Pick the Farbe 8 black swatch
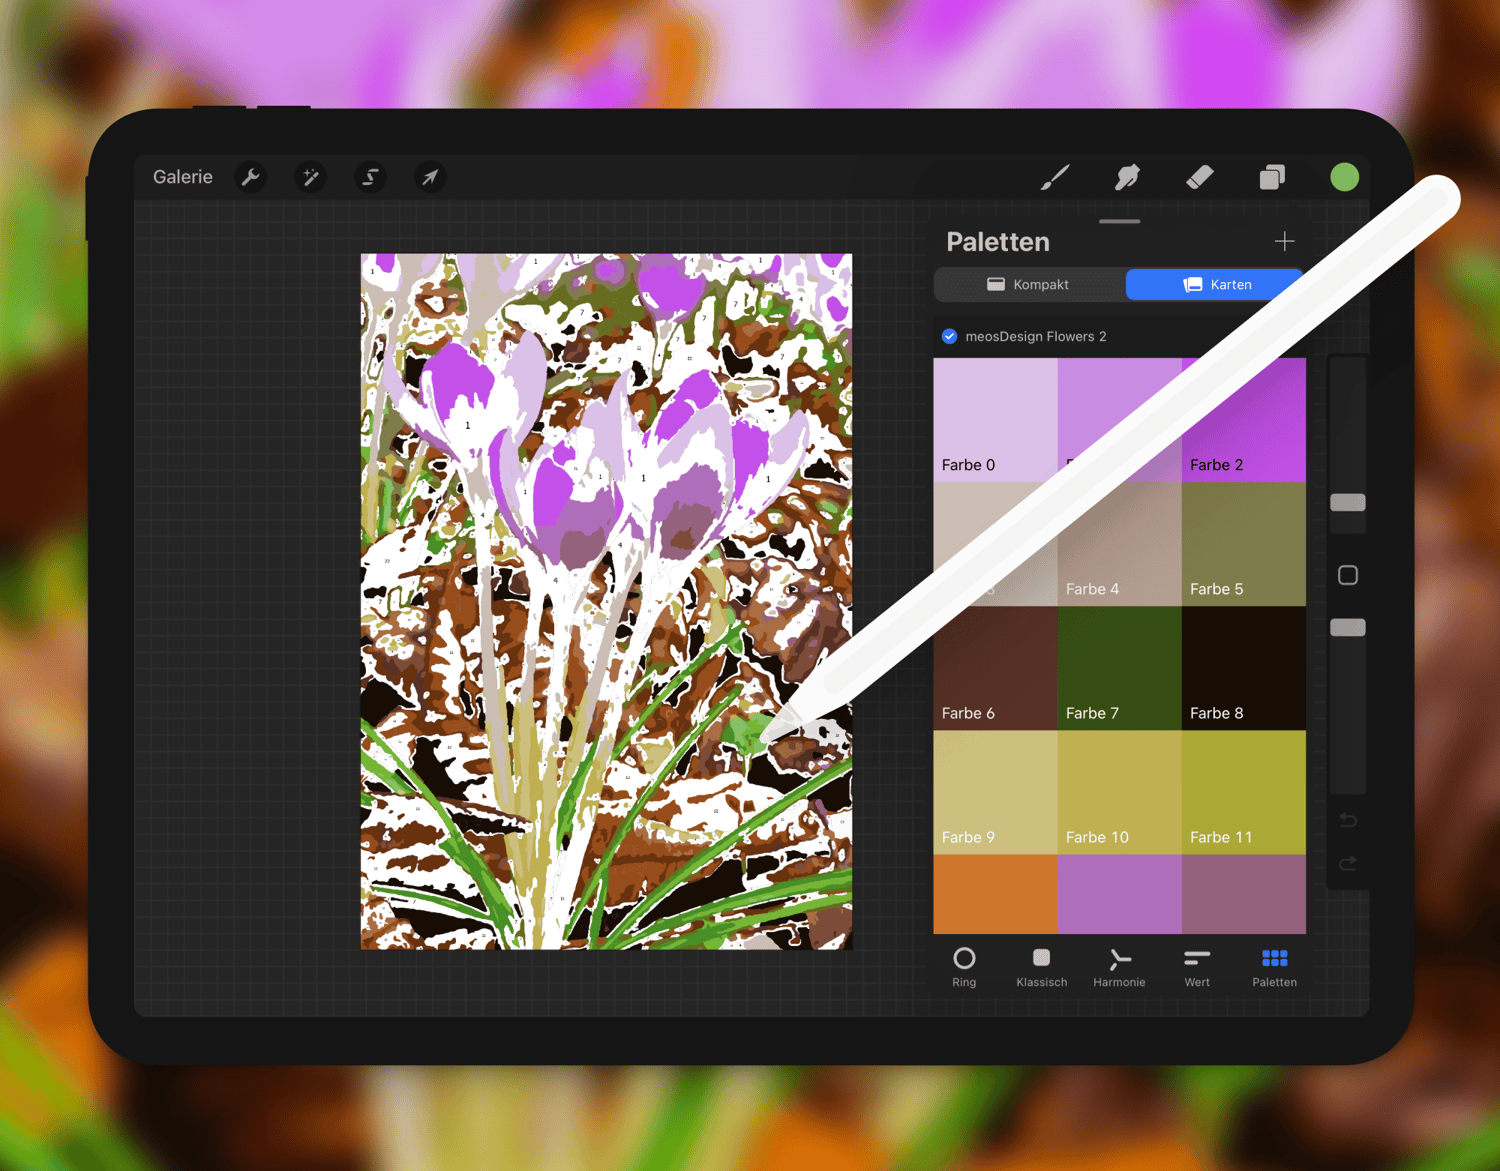The height and width of the screenshot is (1171, 1500). pyautogui.click(x=1244, y=668)
